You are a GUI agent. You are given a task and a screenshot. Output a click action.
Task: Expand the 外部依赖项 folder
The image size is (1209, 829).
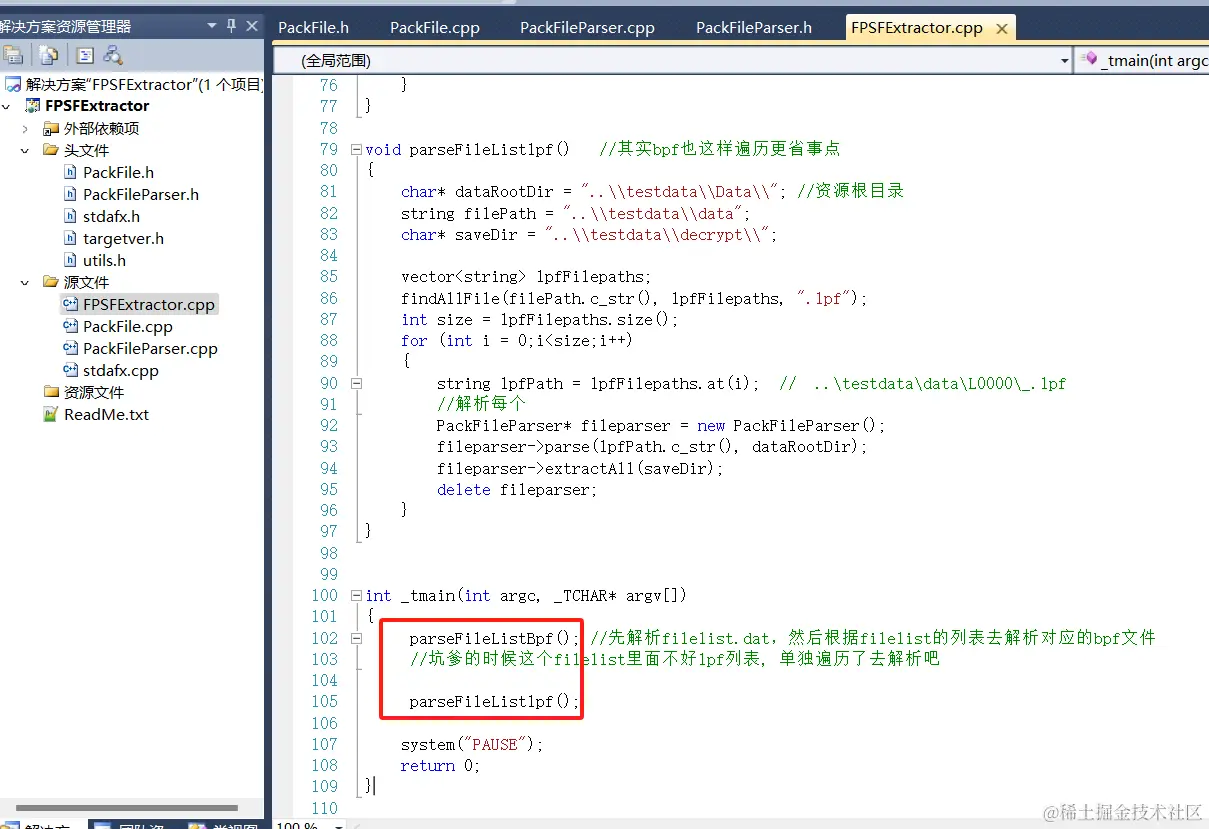click(25, 129)
